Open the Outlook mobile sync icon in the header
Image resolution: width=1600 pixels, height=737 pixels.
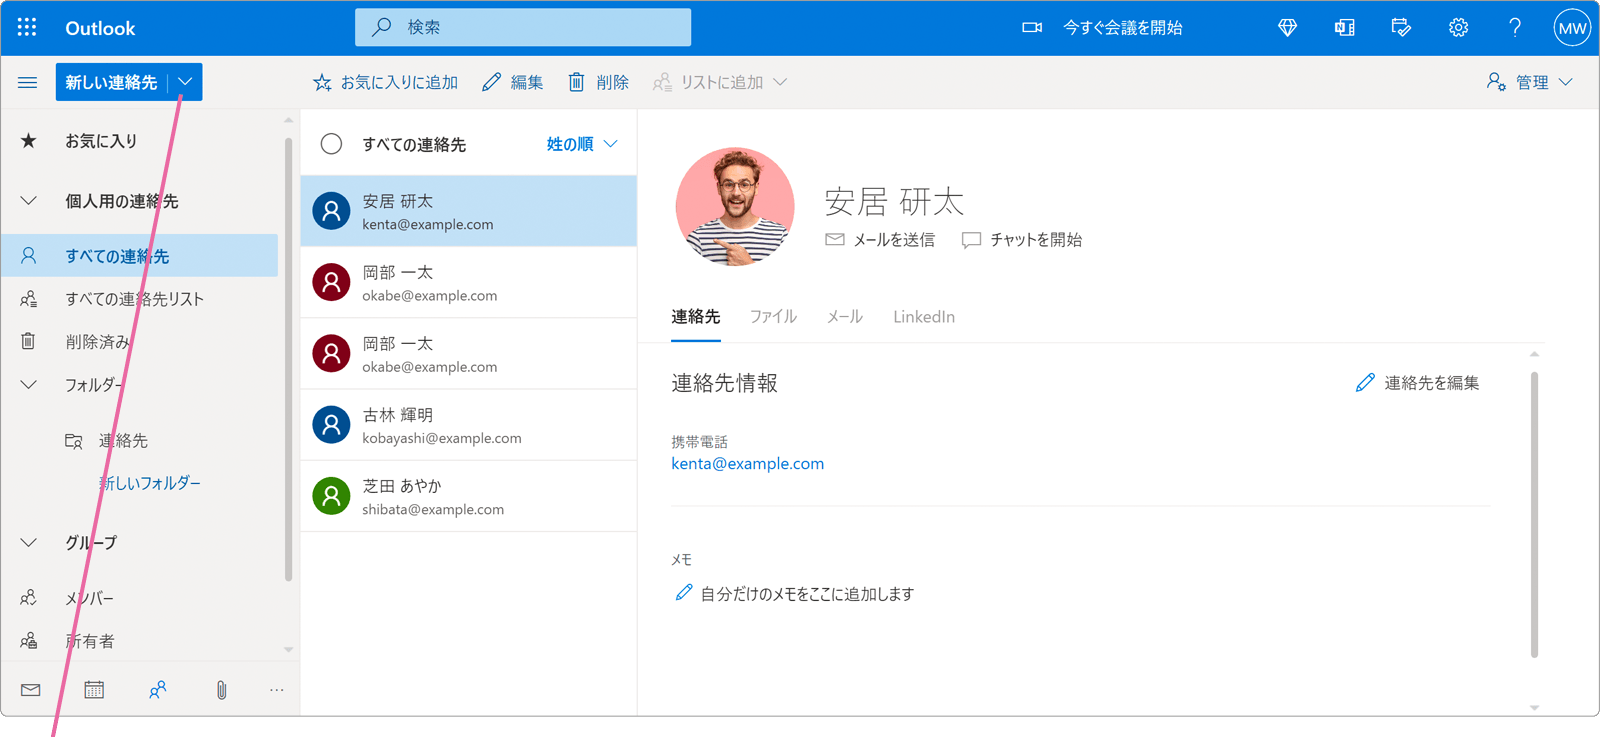pos(1345,28)
